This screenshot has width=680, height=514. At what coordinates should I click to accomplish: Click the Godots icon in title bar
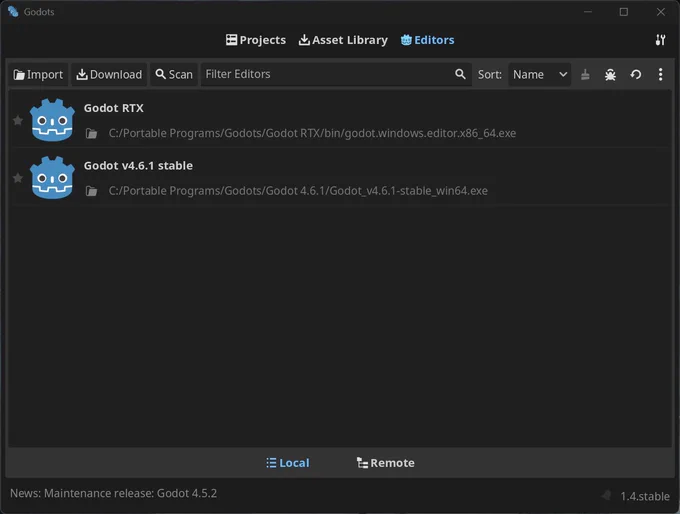pyautogui.click(x=13, y=12)
